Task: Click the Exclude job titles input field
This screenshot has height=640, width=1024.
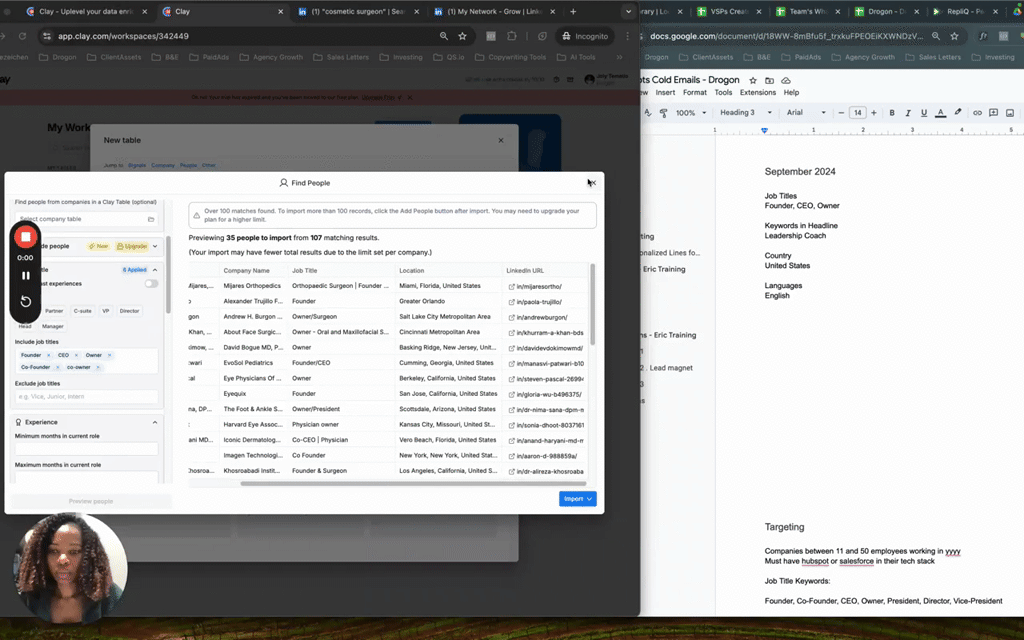Action: (x=86, y=396)
